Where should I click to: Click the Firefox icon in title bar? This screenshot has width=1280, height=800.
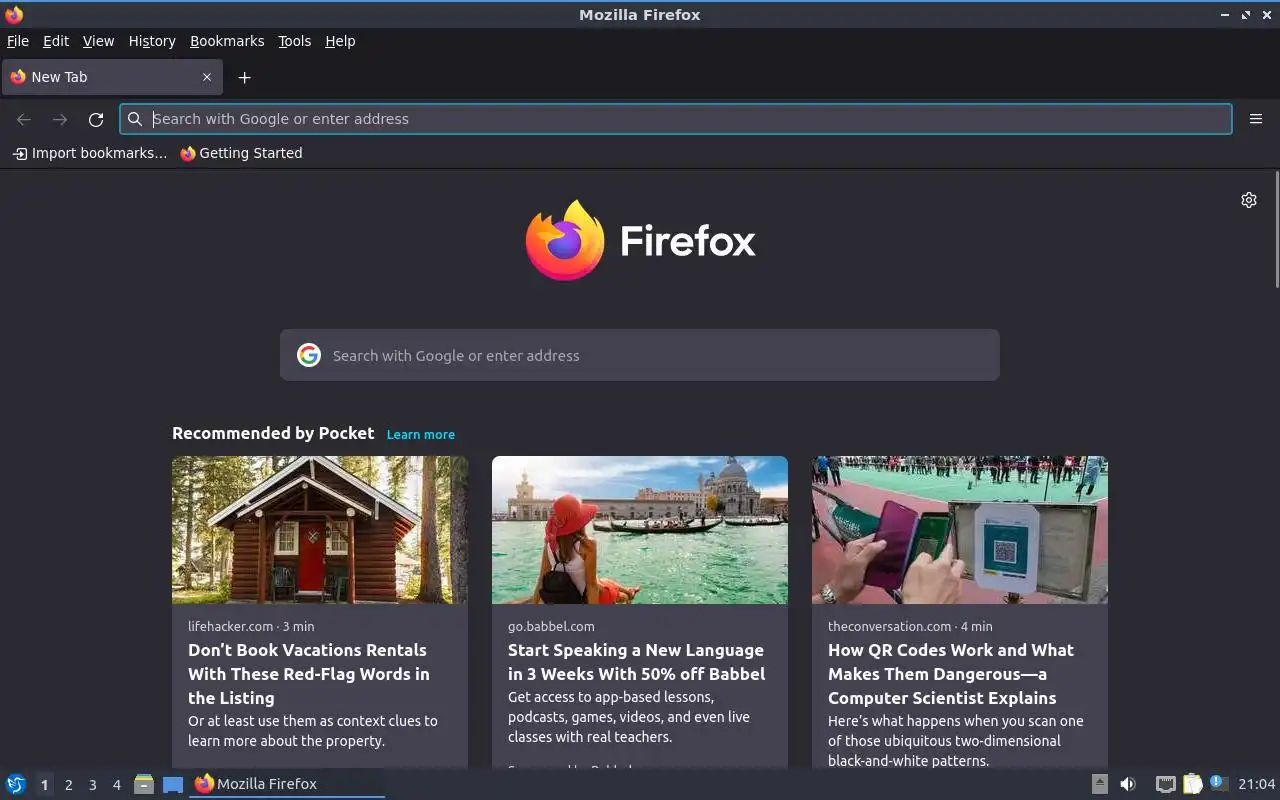pos(14,14)
